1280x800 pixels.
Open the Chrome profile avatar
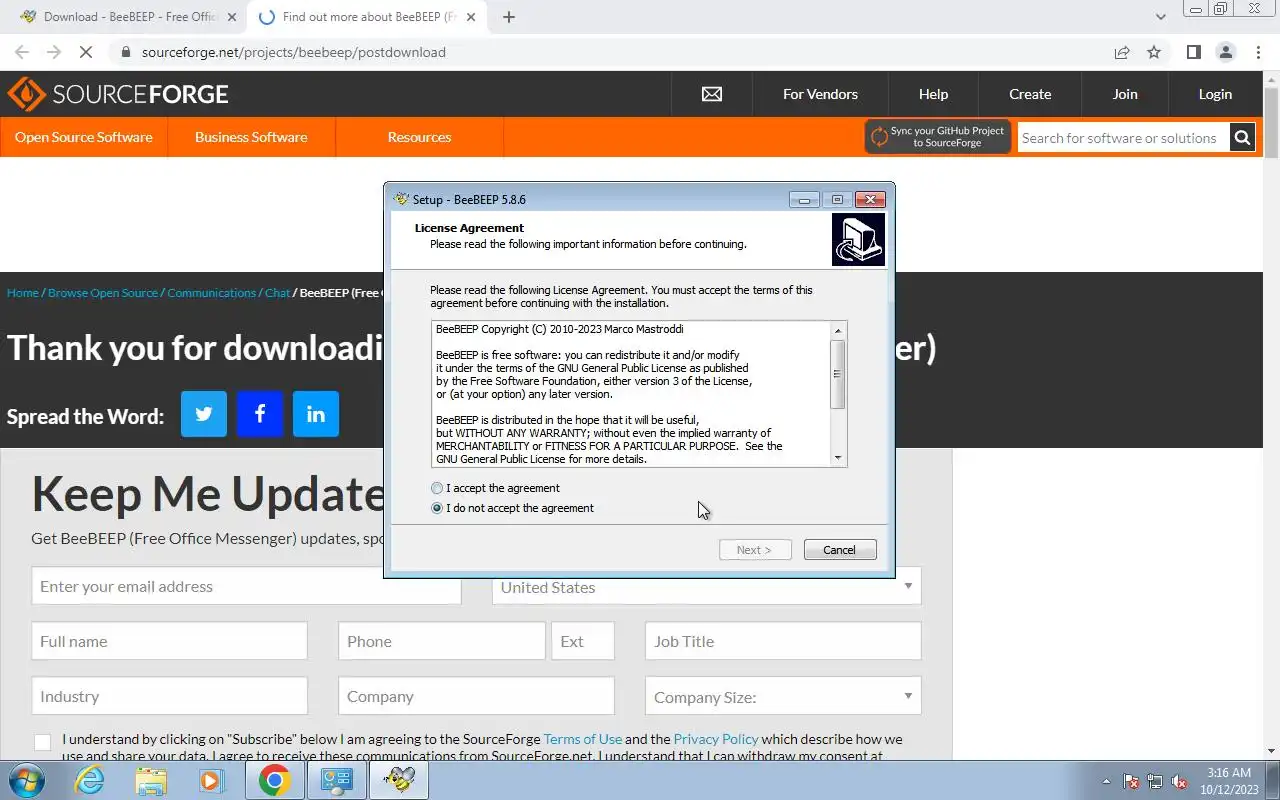pyautogui.click(x=1225, y=52)
